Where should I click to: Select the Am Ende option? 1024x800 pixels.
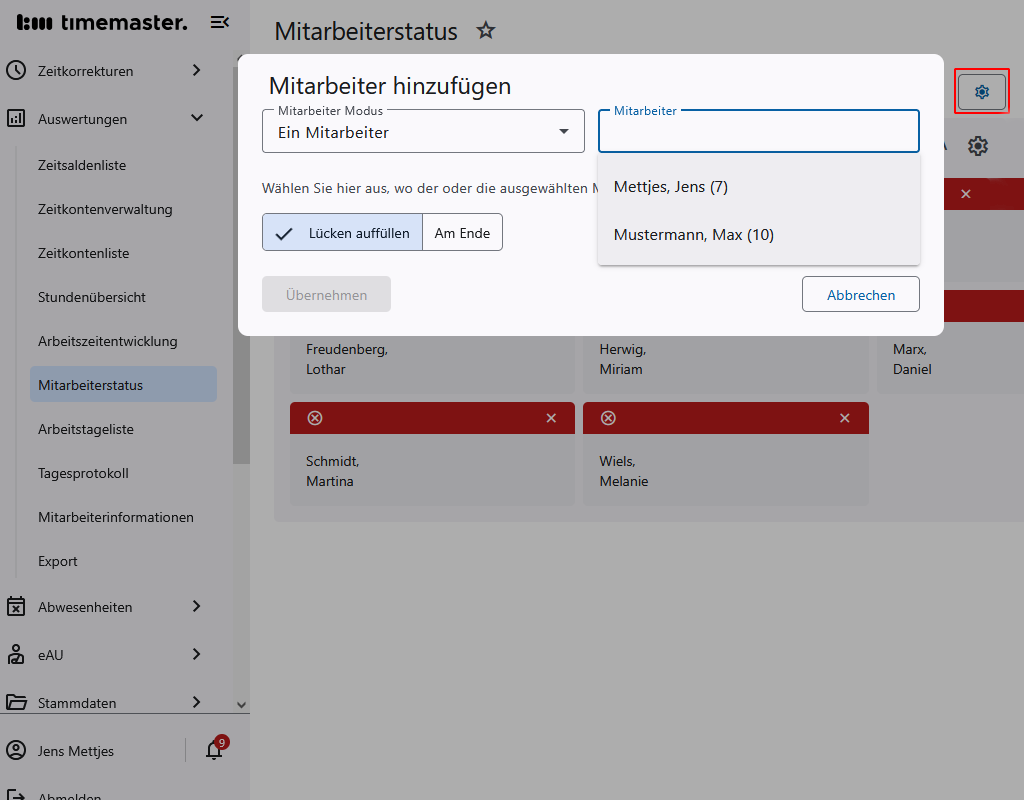tap(462, 232)
